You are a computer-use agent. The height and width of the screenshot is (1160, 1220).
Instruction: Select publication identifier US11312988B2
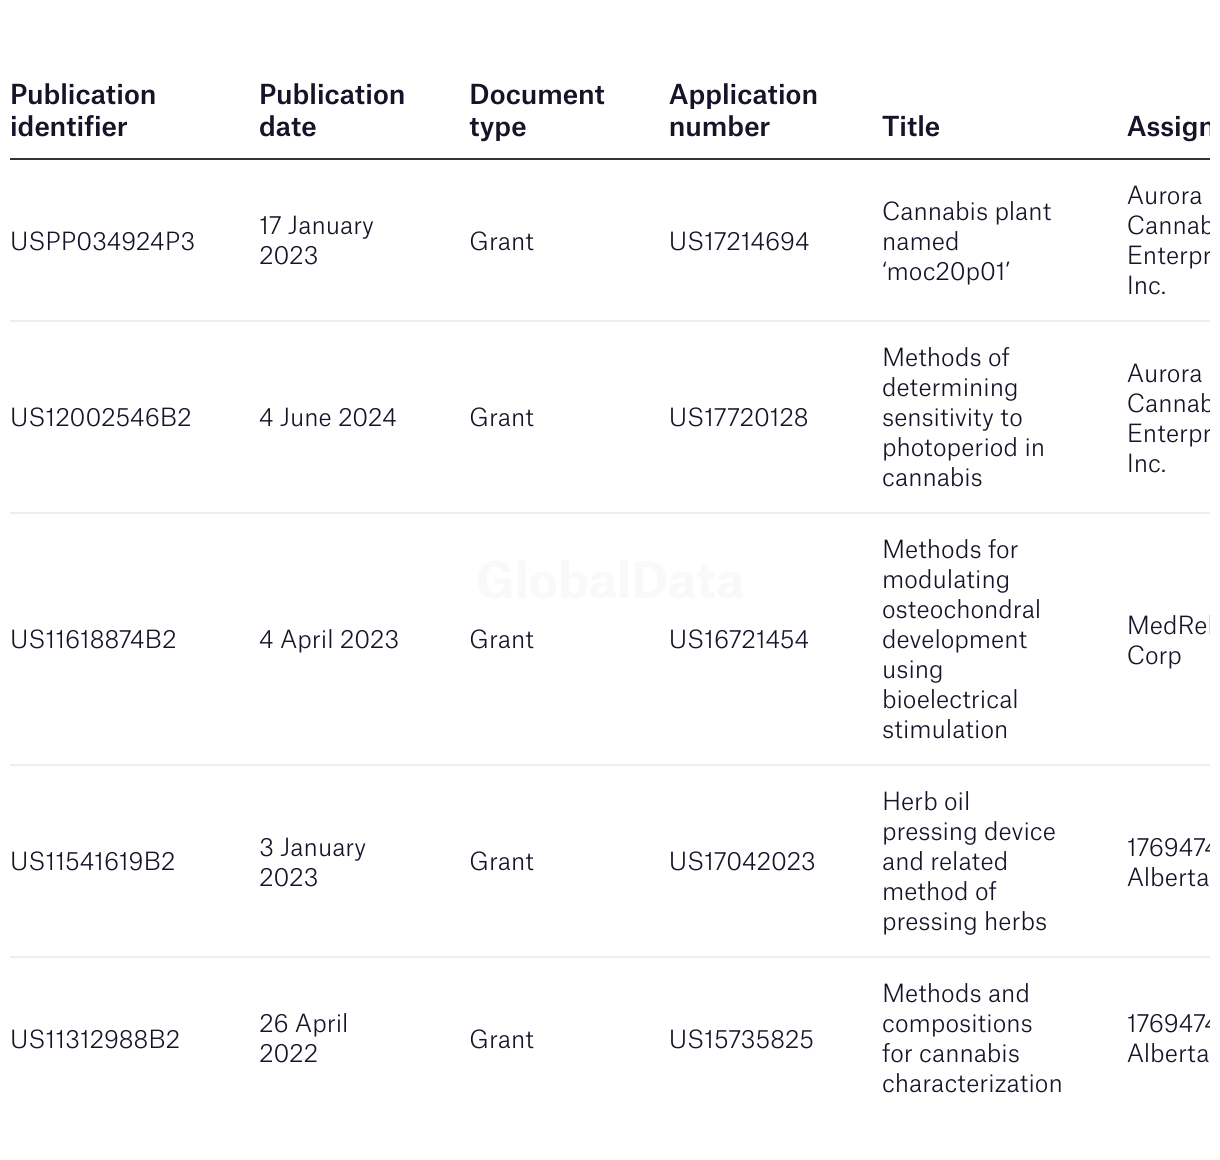95,1040
